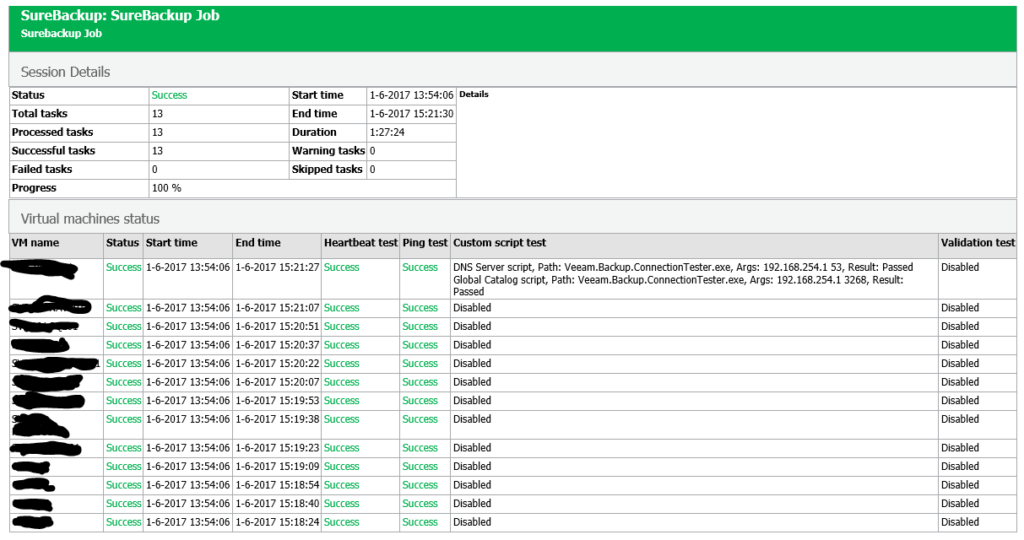Select the end time cell 1-6-2017 15:18:24

(277, 522)
